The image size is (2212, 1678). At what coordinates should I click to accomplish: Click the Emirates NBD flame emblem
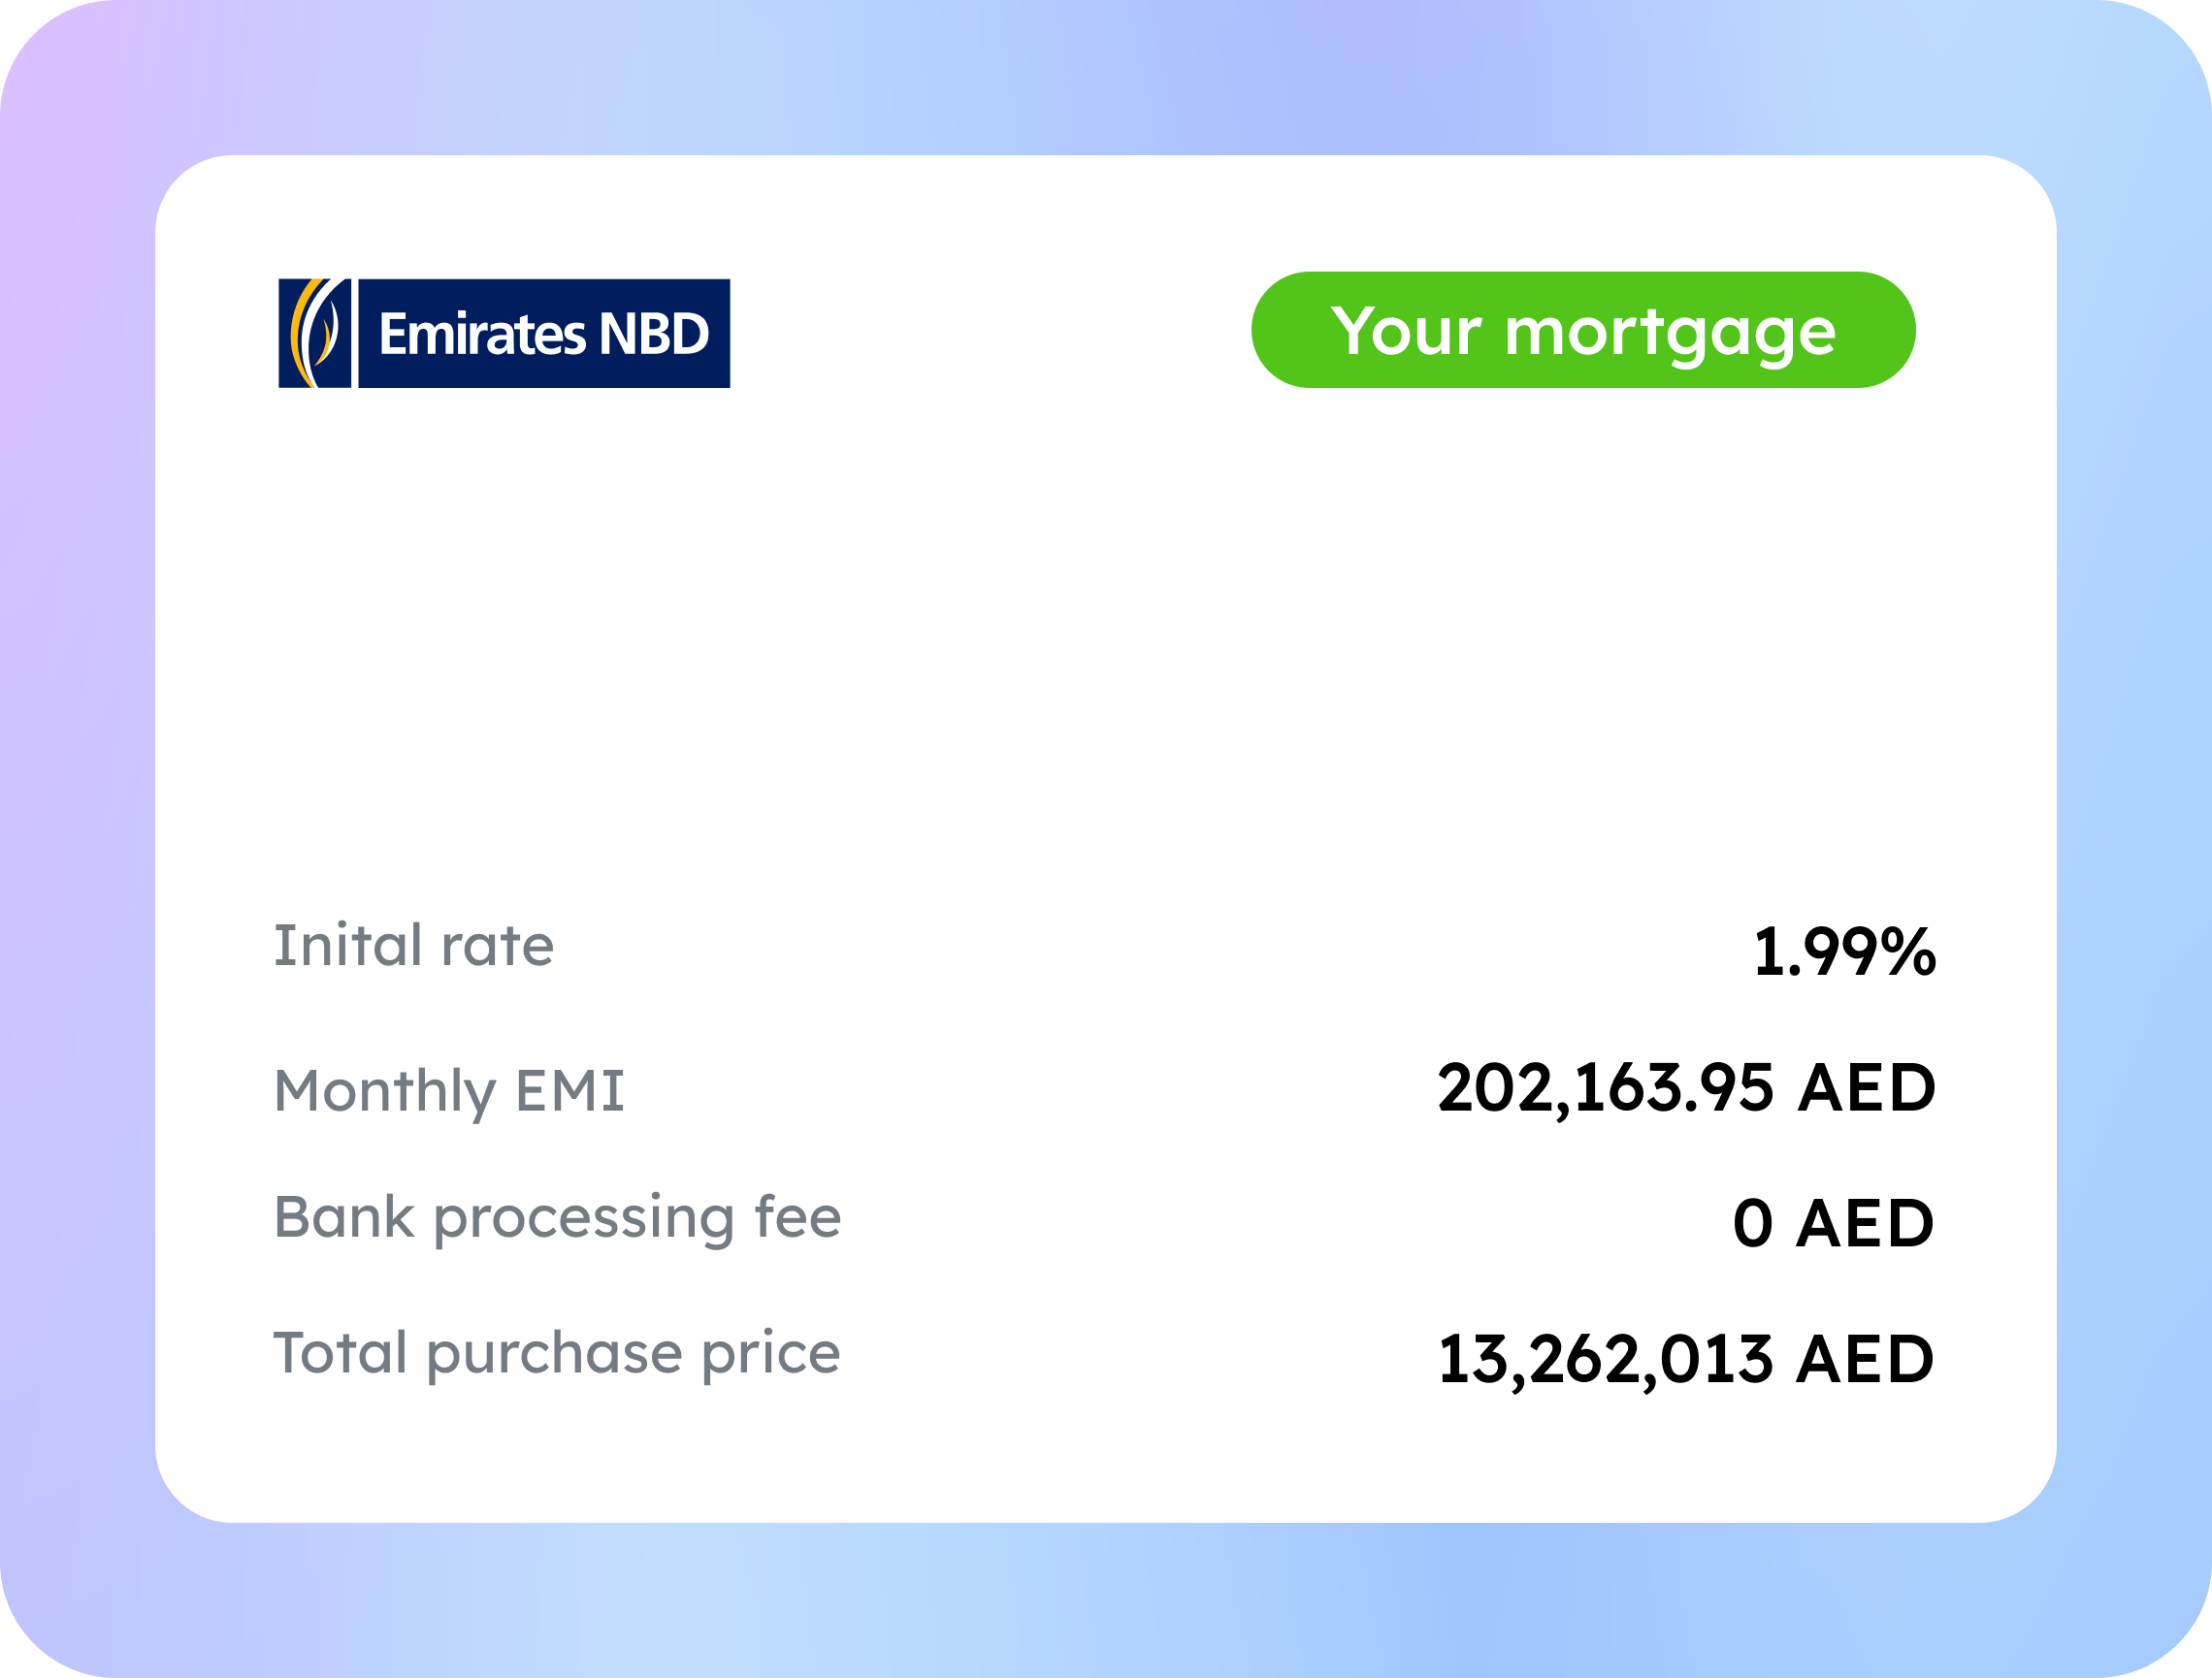pyautogui.click(x=315, y=333)
